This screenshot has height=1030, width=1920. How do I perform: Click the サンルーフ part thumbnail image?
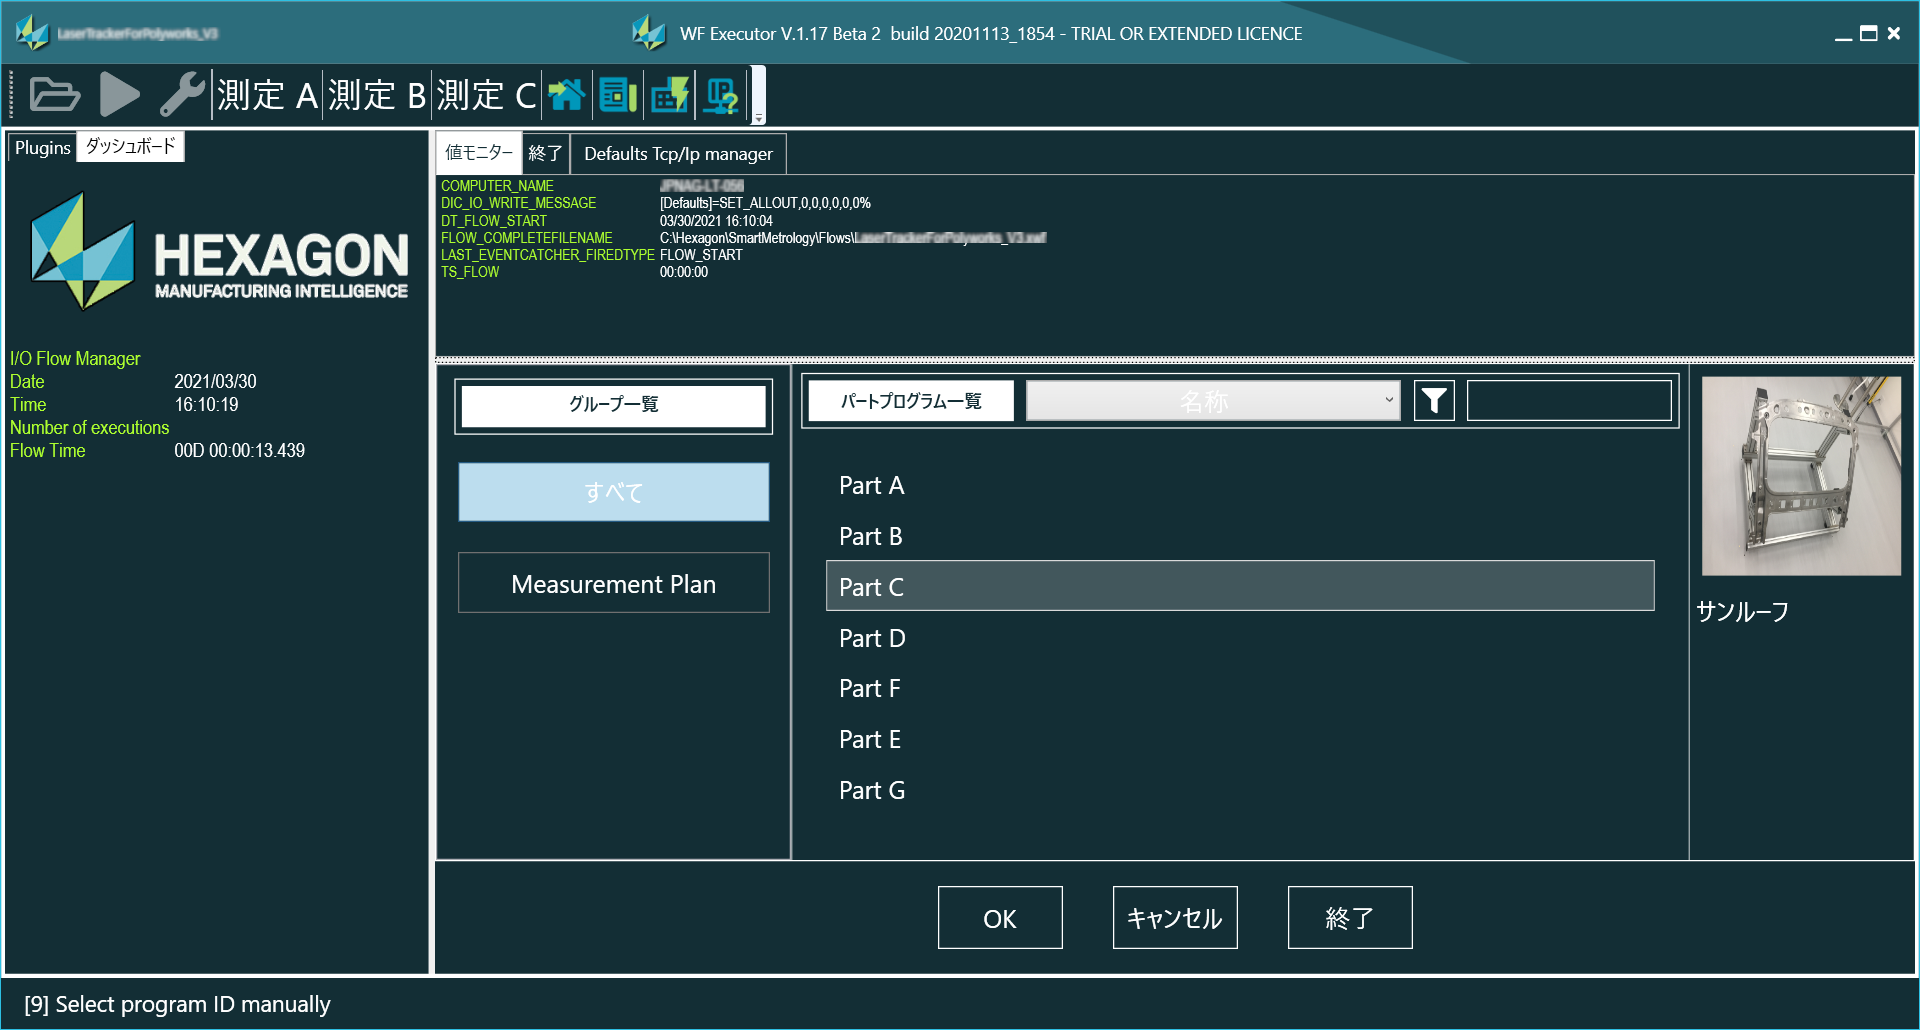[1800, 476]
